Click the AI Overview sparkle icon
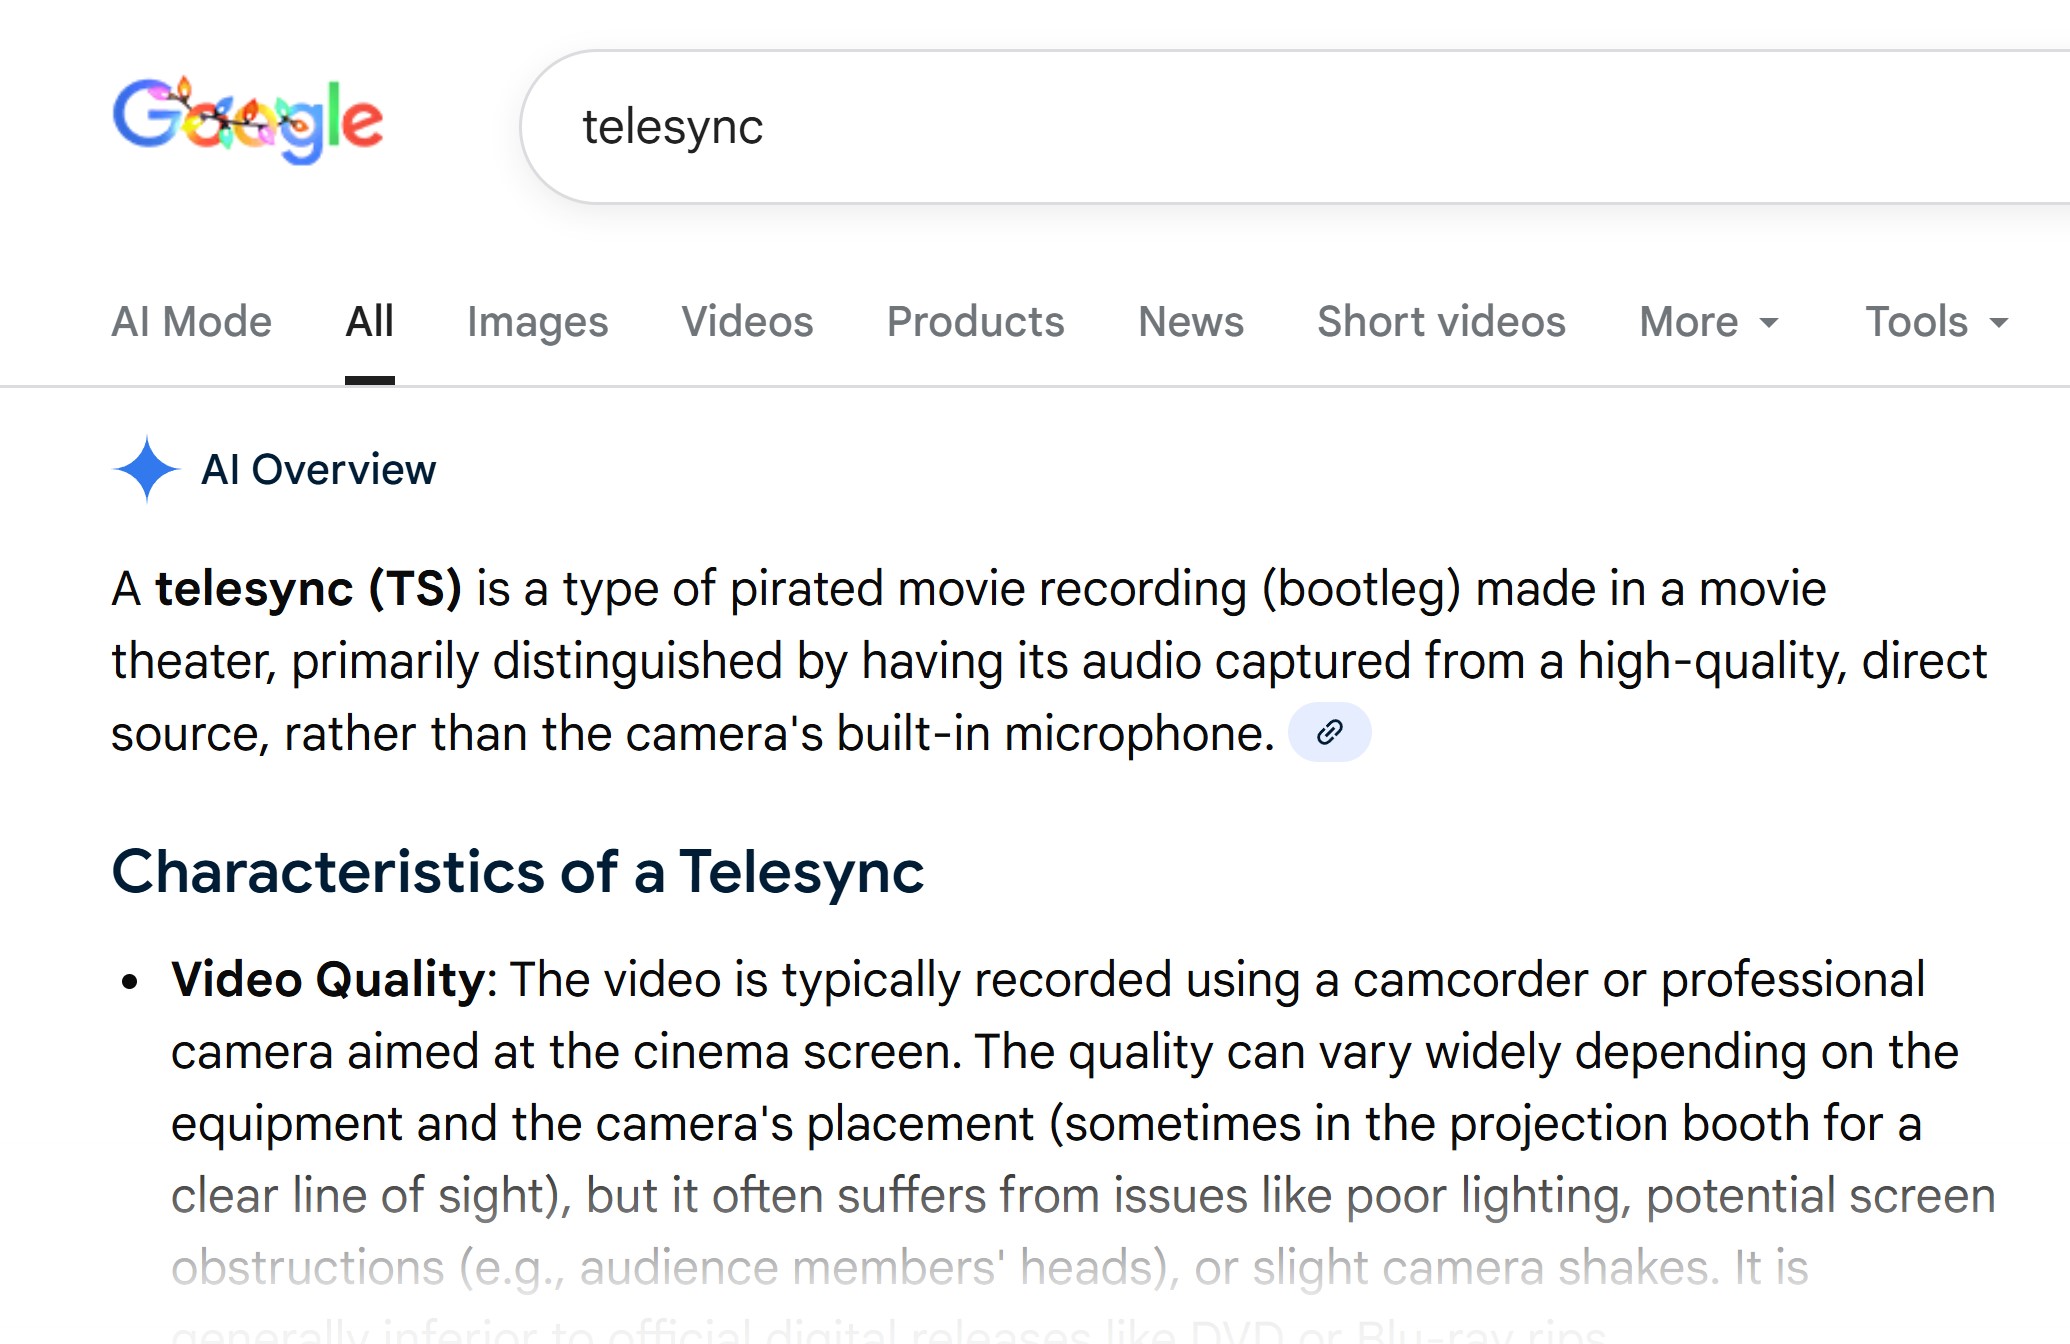This screenshot has width=2070, height=1344. 146,469
